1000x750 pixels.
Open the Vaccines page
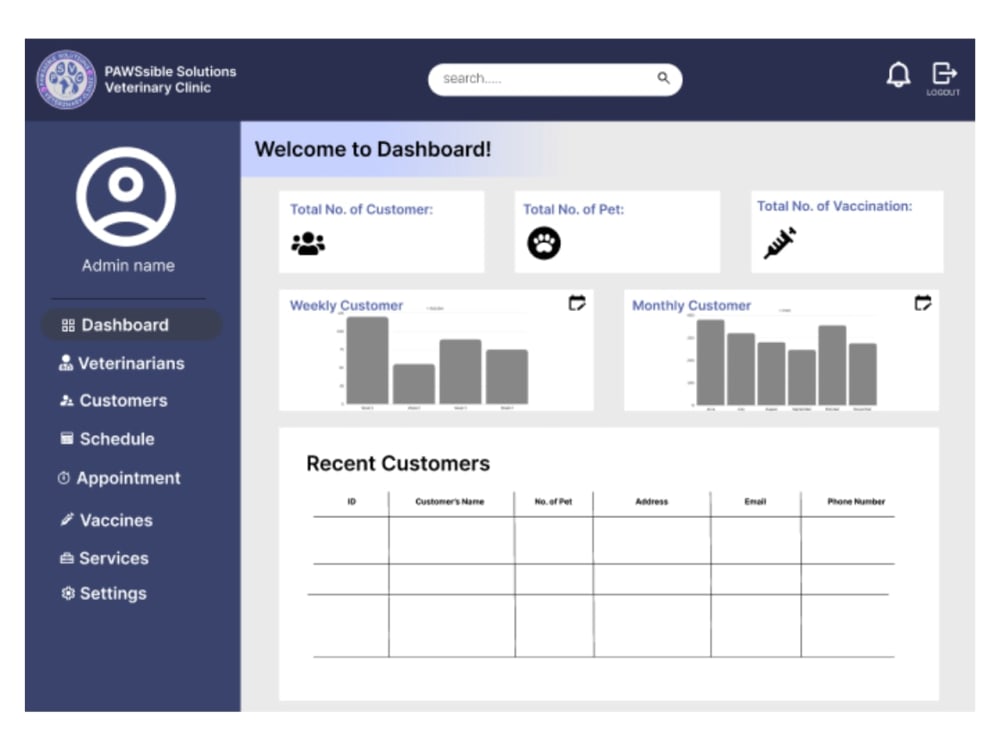tap(107, 520)
